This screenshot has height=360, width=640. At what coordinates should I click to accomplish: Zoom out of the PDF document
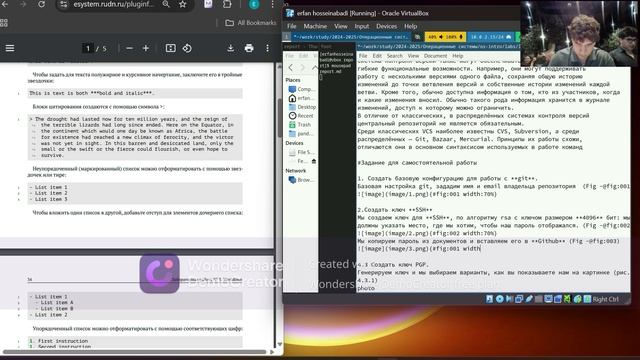[129, 48]
